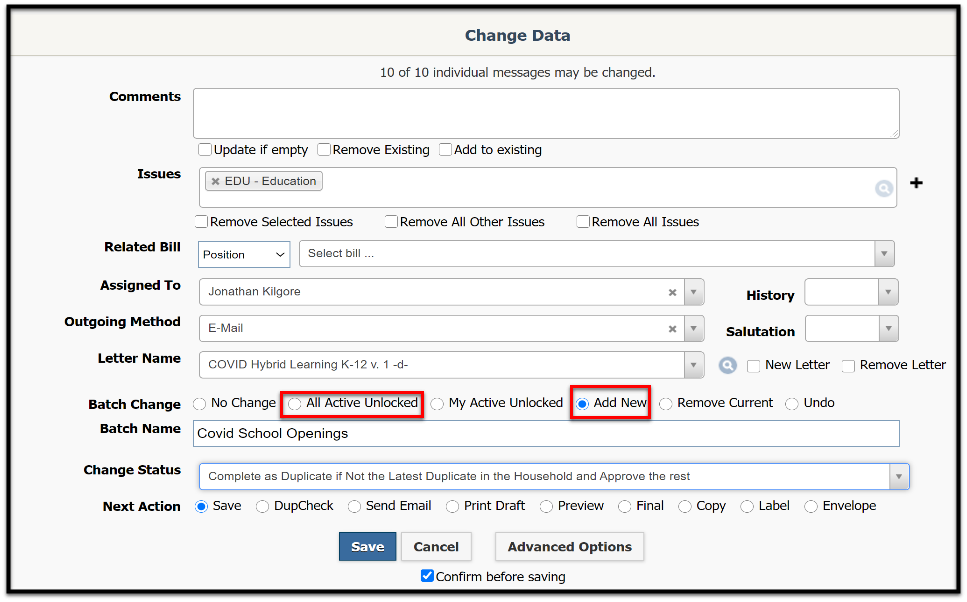This screenshot has height=602, width=967.
Task: Open the Change Status dropdown
Action: (x=899, y=477)
